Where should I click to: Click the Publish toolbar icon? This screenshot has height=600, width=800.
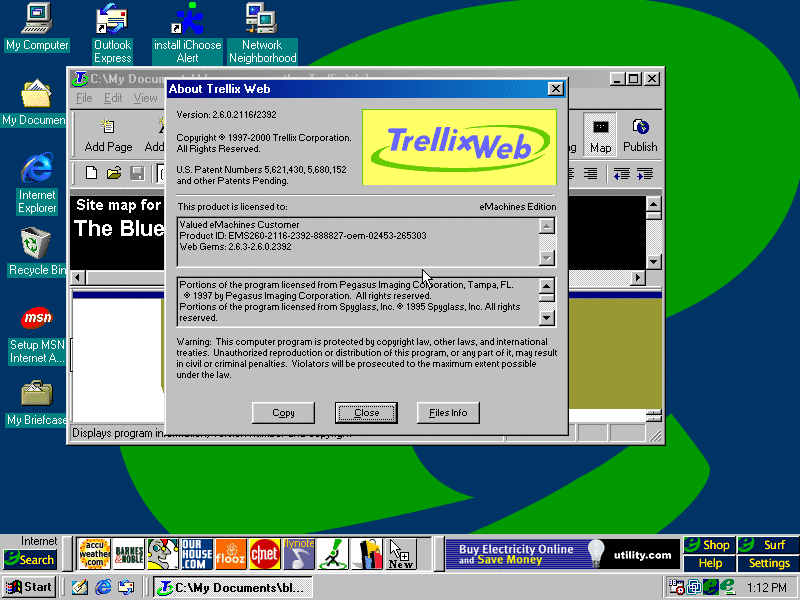coord(640,134)
